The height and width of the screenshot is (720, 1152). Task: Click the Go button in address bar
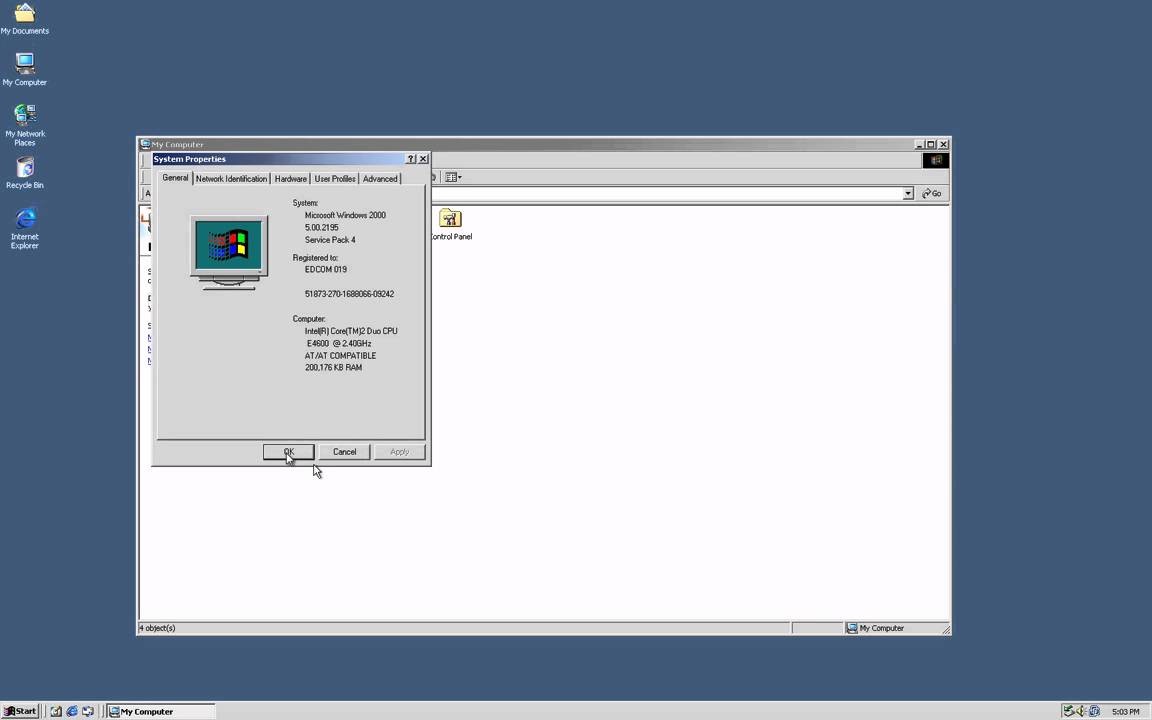[932, 193]
